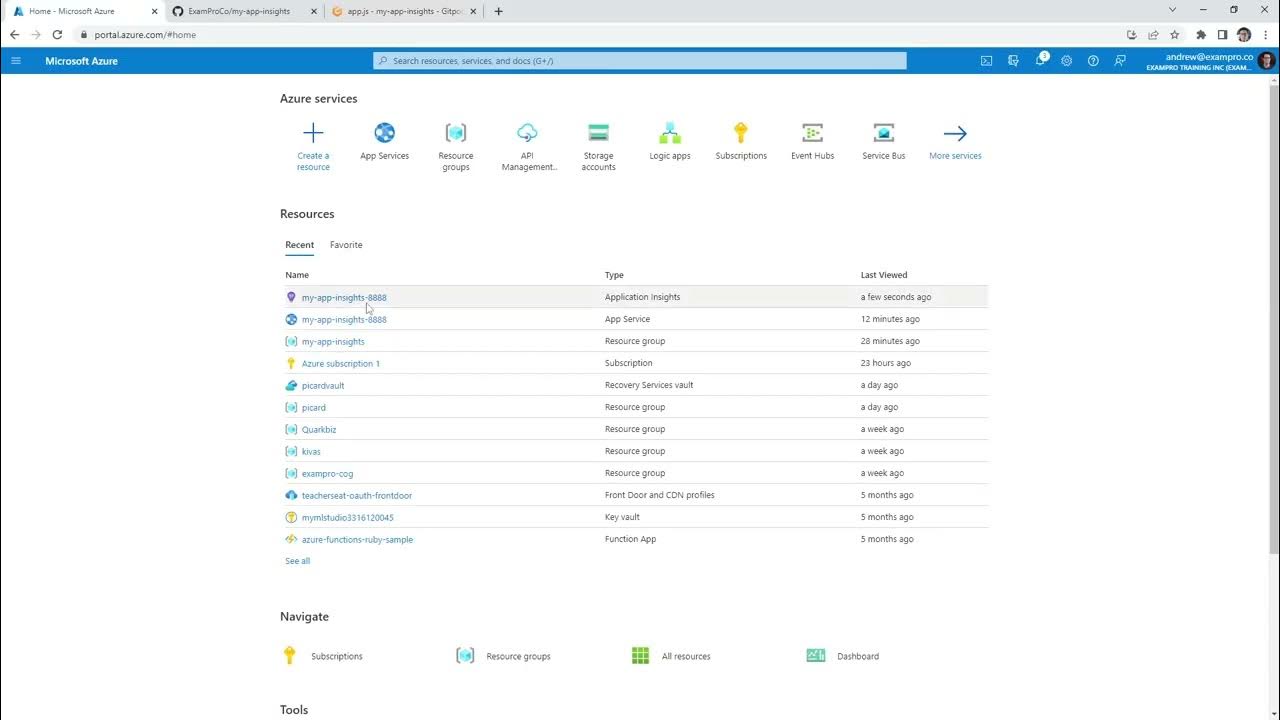1280x720 pixels.
Task: Switch to the Recent resources tab
Action: (299, 245)
